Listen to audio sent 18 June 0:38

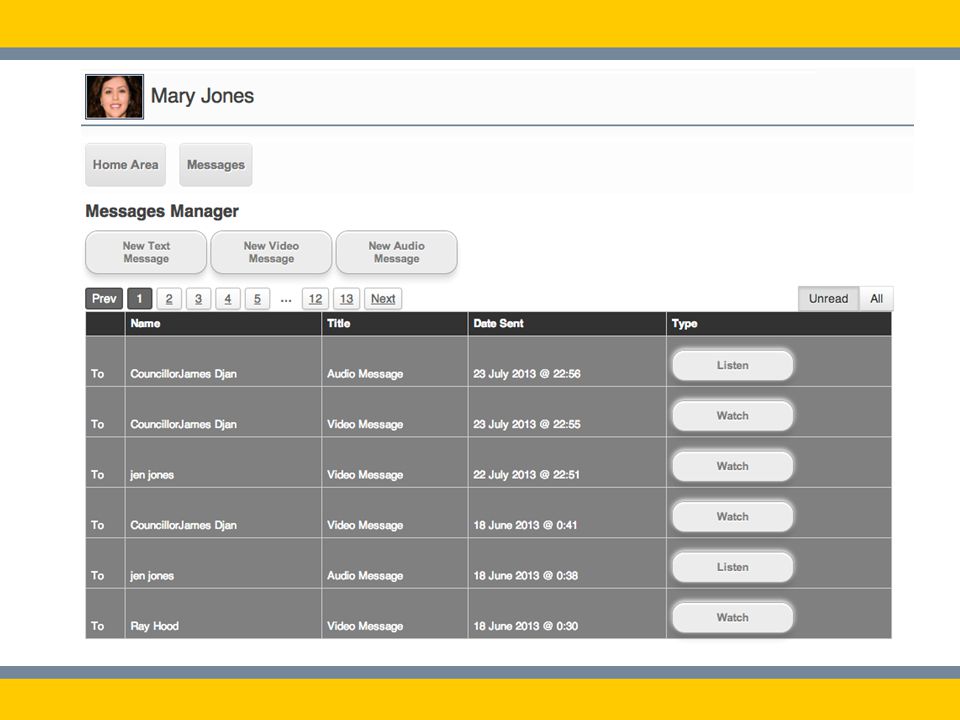point(733,568)
